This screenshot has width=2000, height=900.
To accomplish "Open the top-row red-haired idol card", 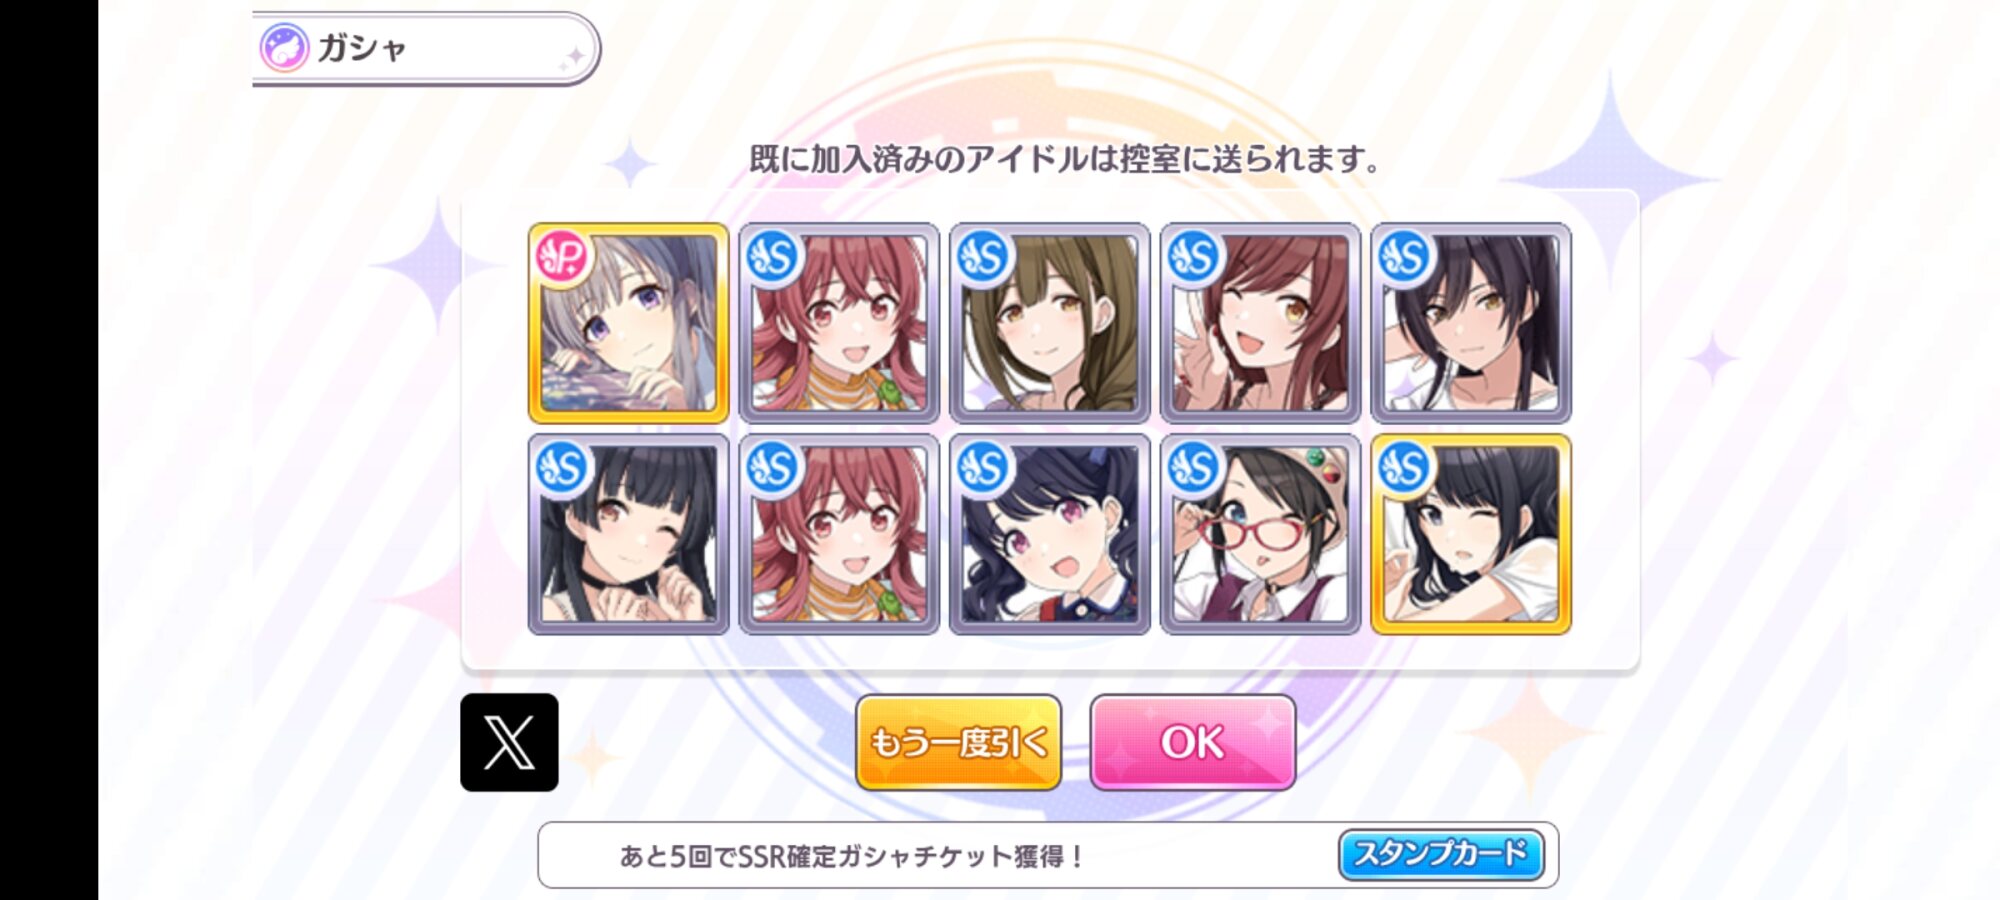I will pos(839,323).
